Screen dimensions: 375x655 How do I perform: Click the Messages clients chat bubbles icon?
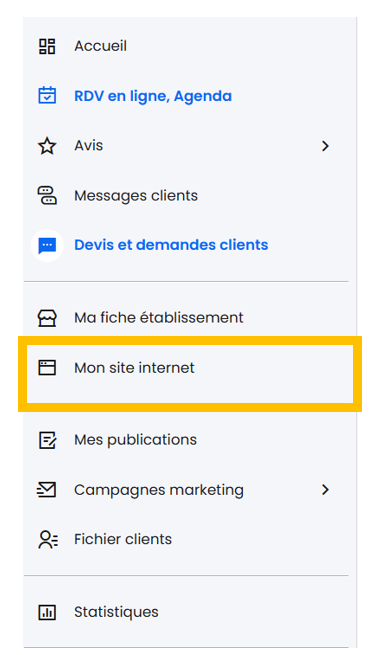[47, 195]
